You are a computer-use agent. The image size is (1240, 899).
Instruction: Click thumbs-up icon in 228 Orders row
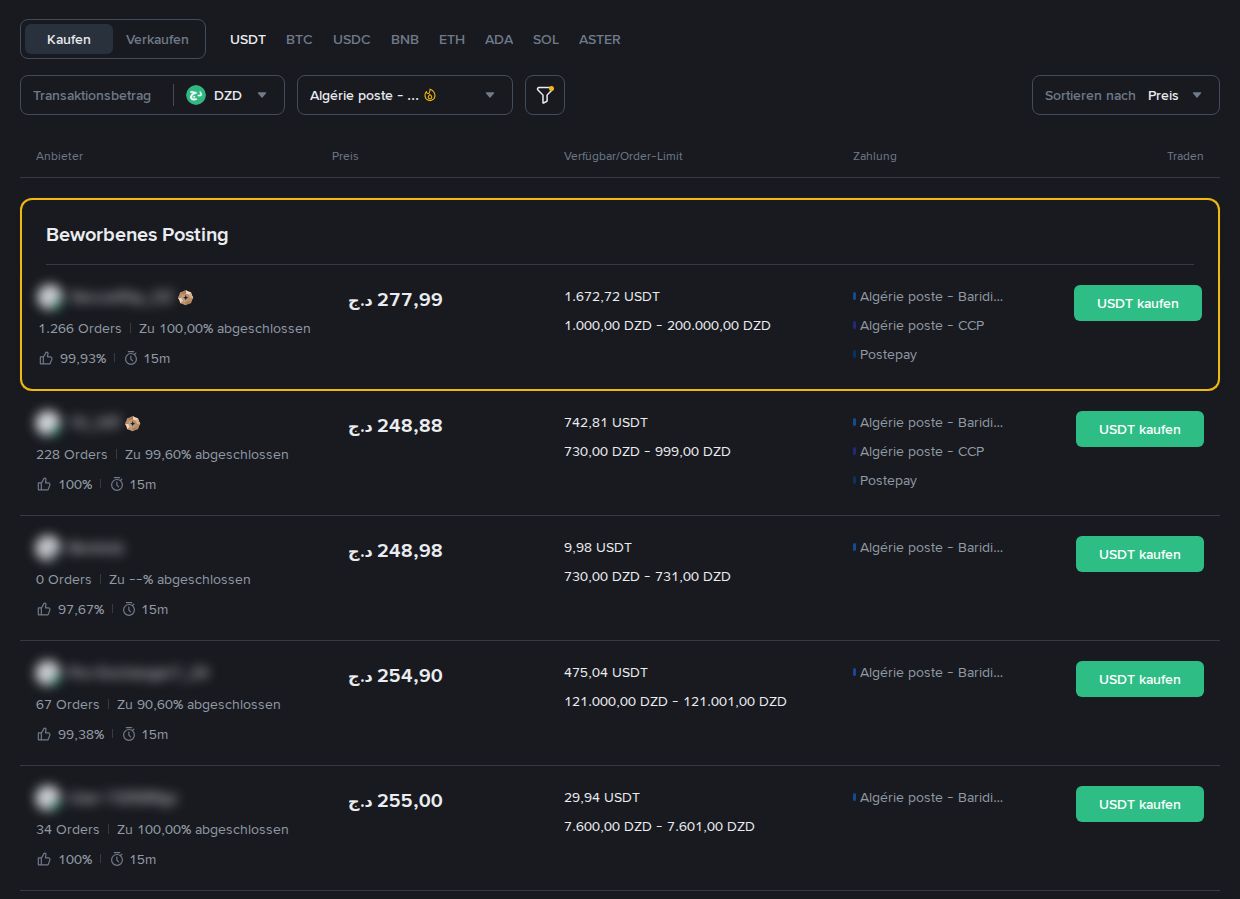pos(44,484)
